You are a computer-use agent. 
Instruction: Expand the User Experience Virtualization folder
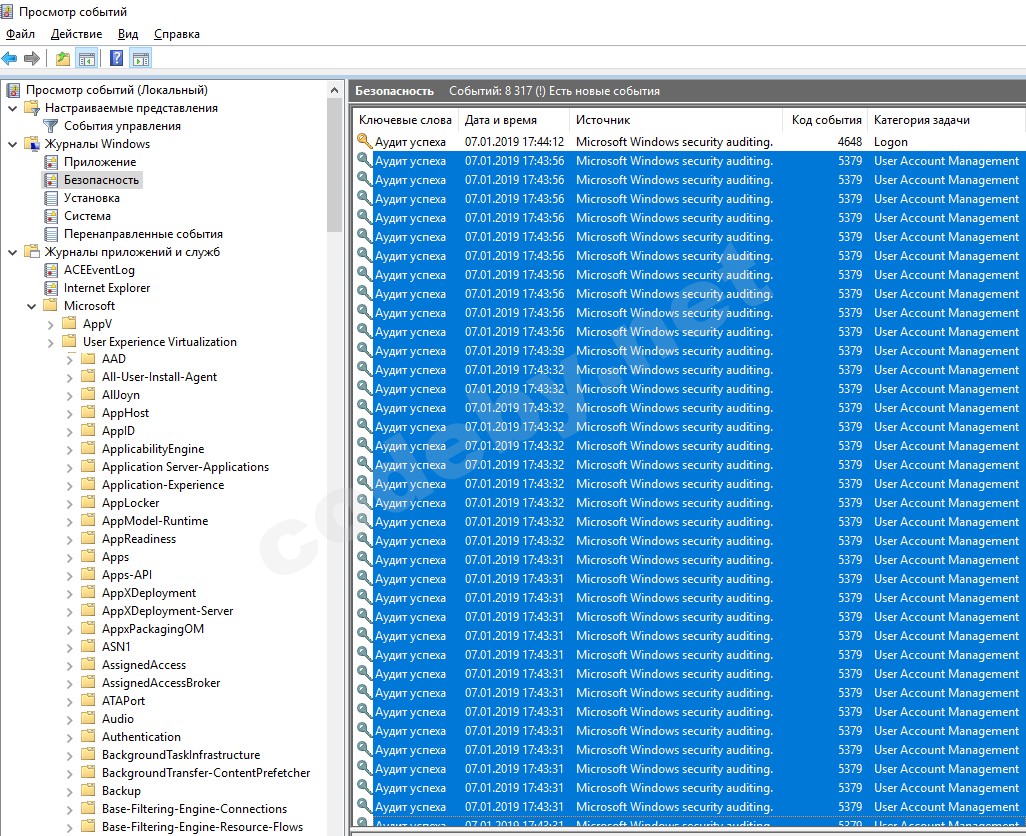click(50, 342)
